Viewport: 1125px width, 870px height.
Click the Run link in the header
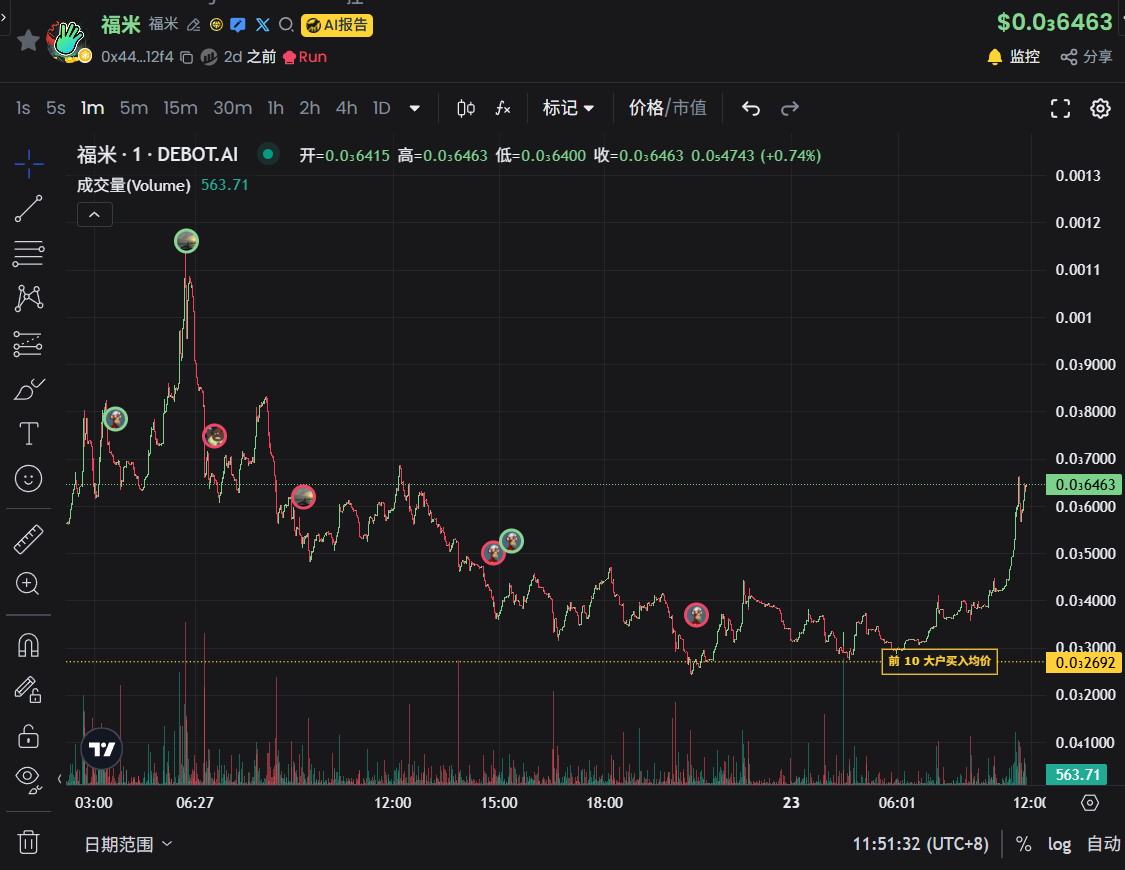pyautogui.click(x=304, y=57)
